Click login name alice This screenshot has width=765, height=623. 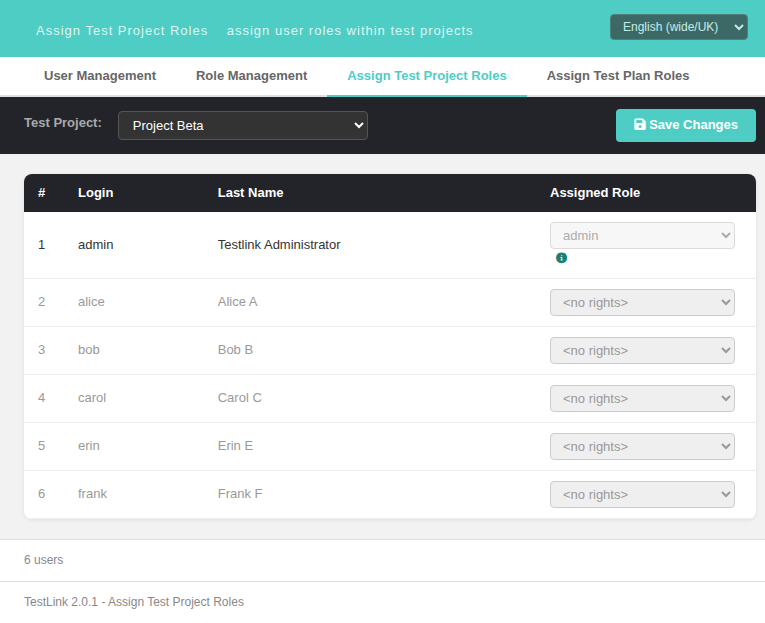[x=91, y=301]
